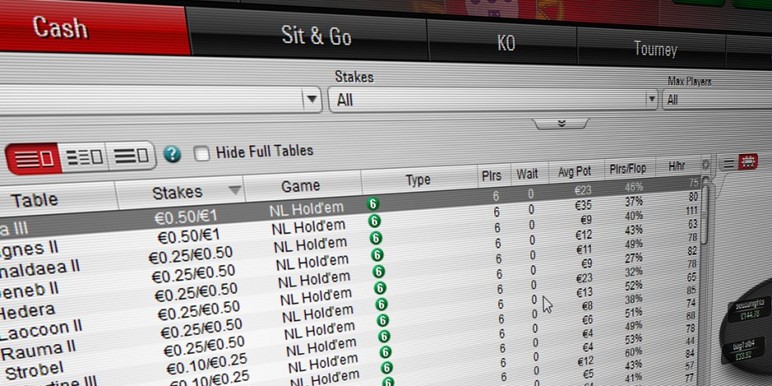The image size is (772, 386).
Task: Select the list-lines preview mode icon
Action: (x=729, y=163)
